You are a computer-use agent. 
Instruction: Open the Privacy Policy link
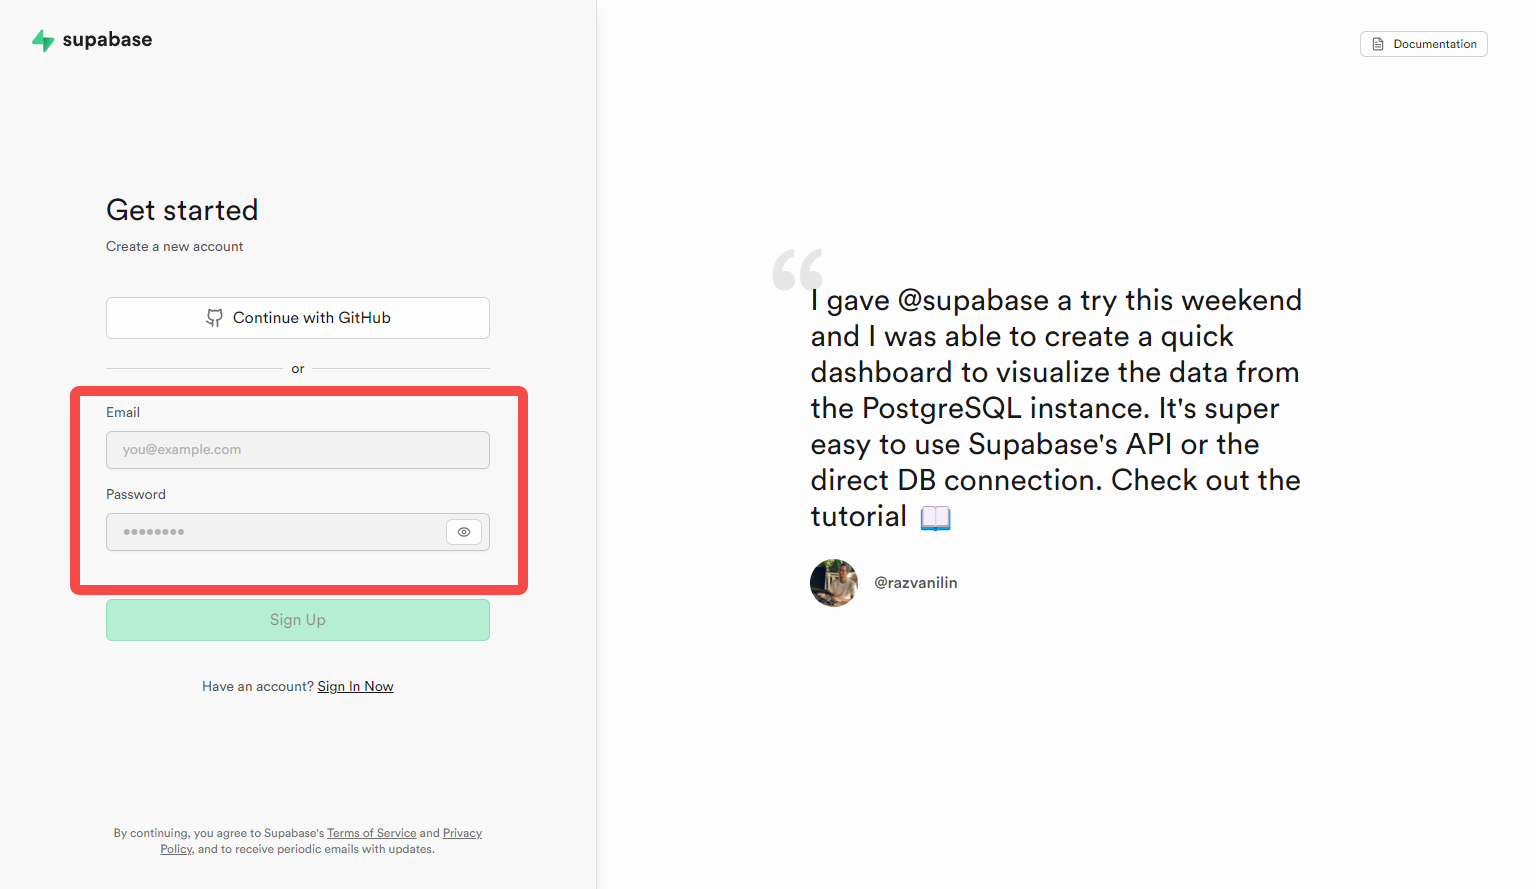pyautogui.click(x=462, y=833)
